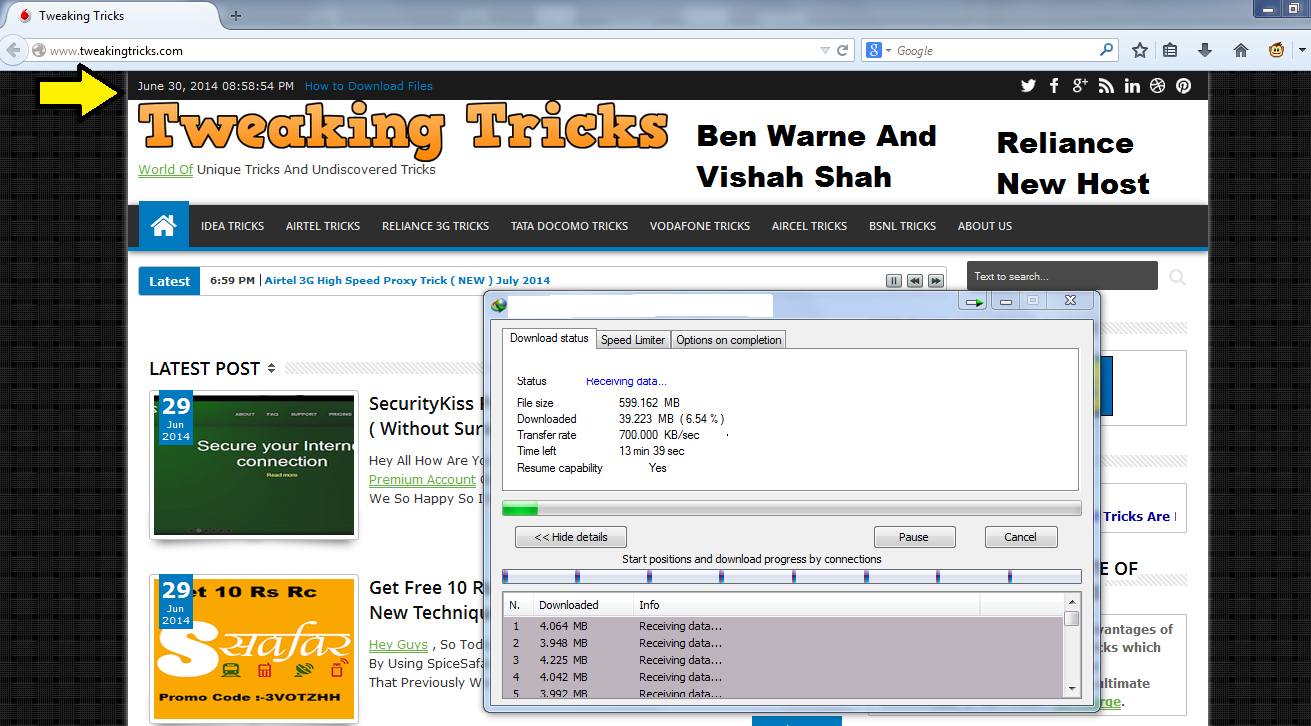The width and height of the screenshot is (1311, 726).
Task: Select the Download status tab
Action: click(549, 338)
